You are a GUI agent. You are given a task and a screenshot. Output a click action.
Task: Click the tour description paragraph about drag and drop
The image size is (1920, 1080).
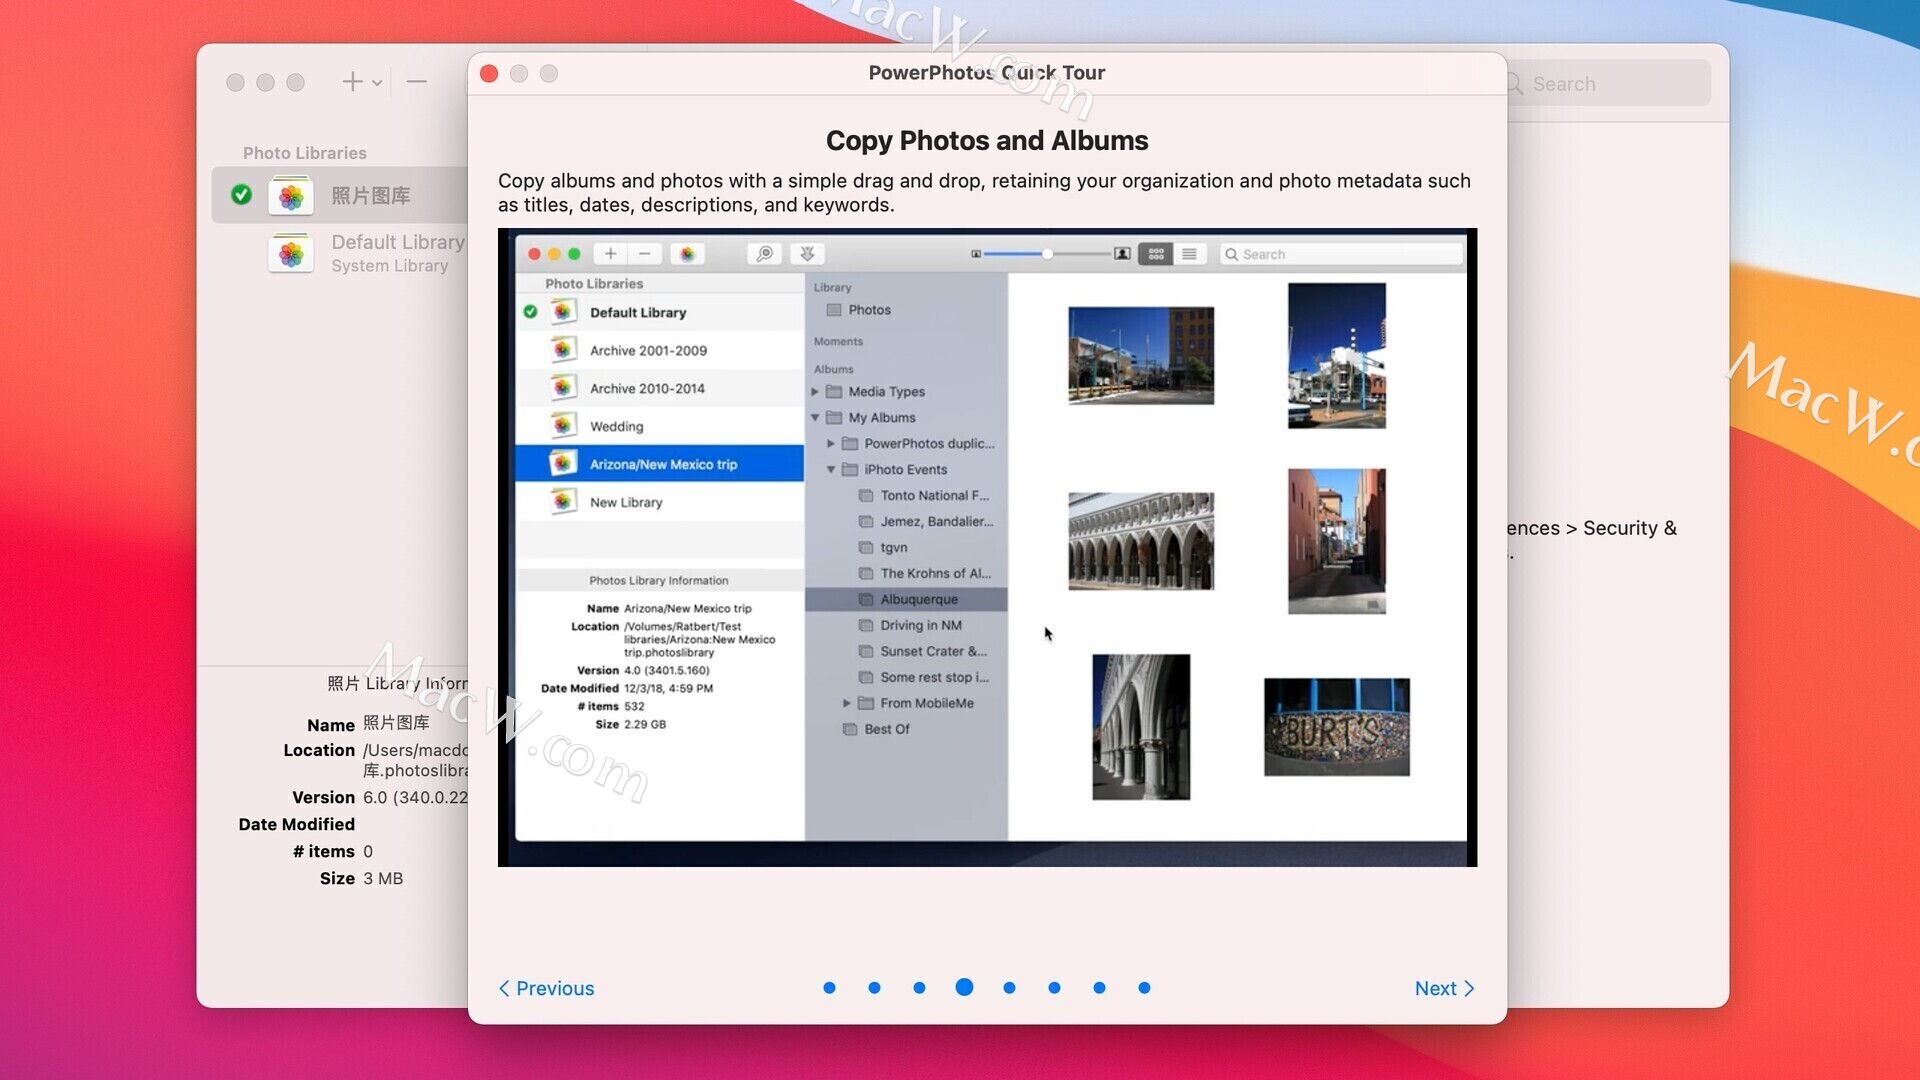(985, 193)
